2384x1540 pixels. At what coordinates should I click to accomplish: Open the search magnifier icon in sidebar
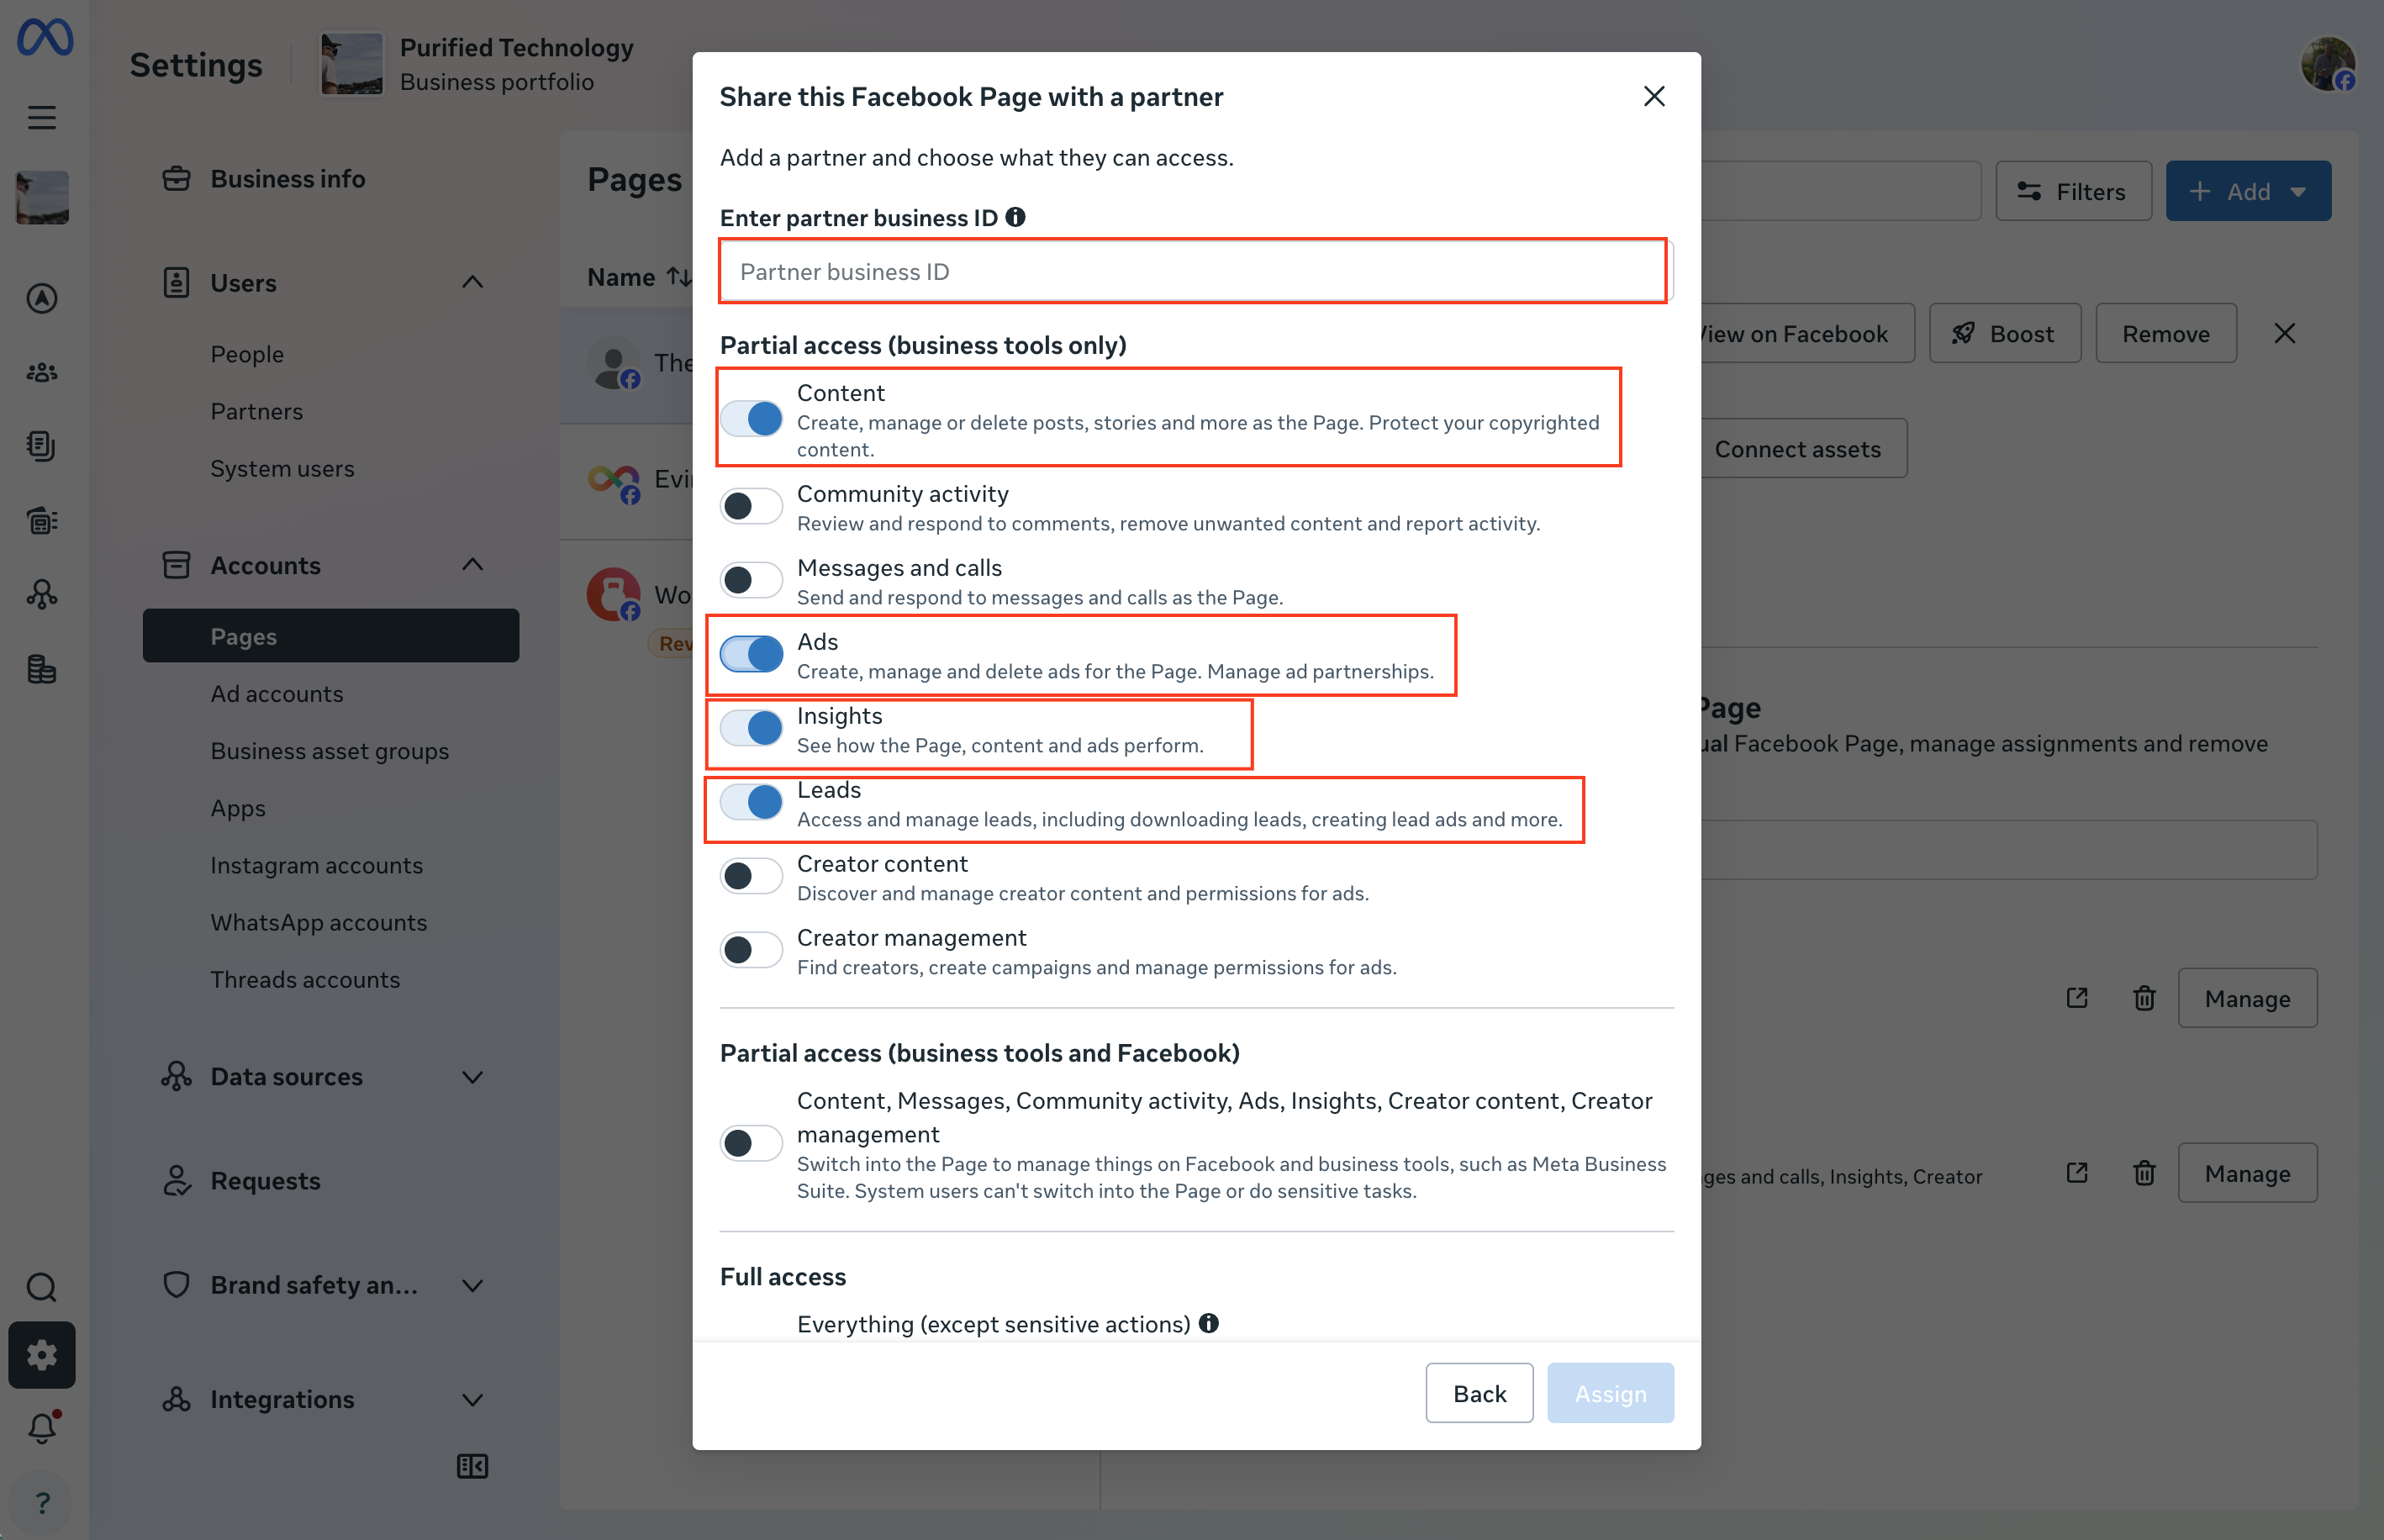(42, 1287)
